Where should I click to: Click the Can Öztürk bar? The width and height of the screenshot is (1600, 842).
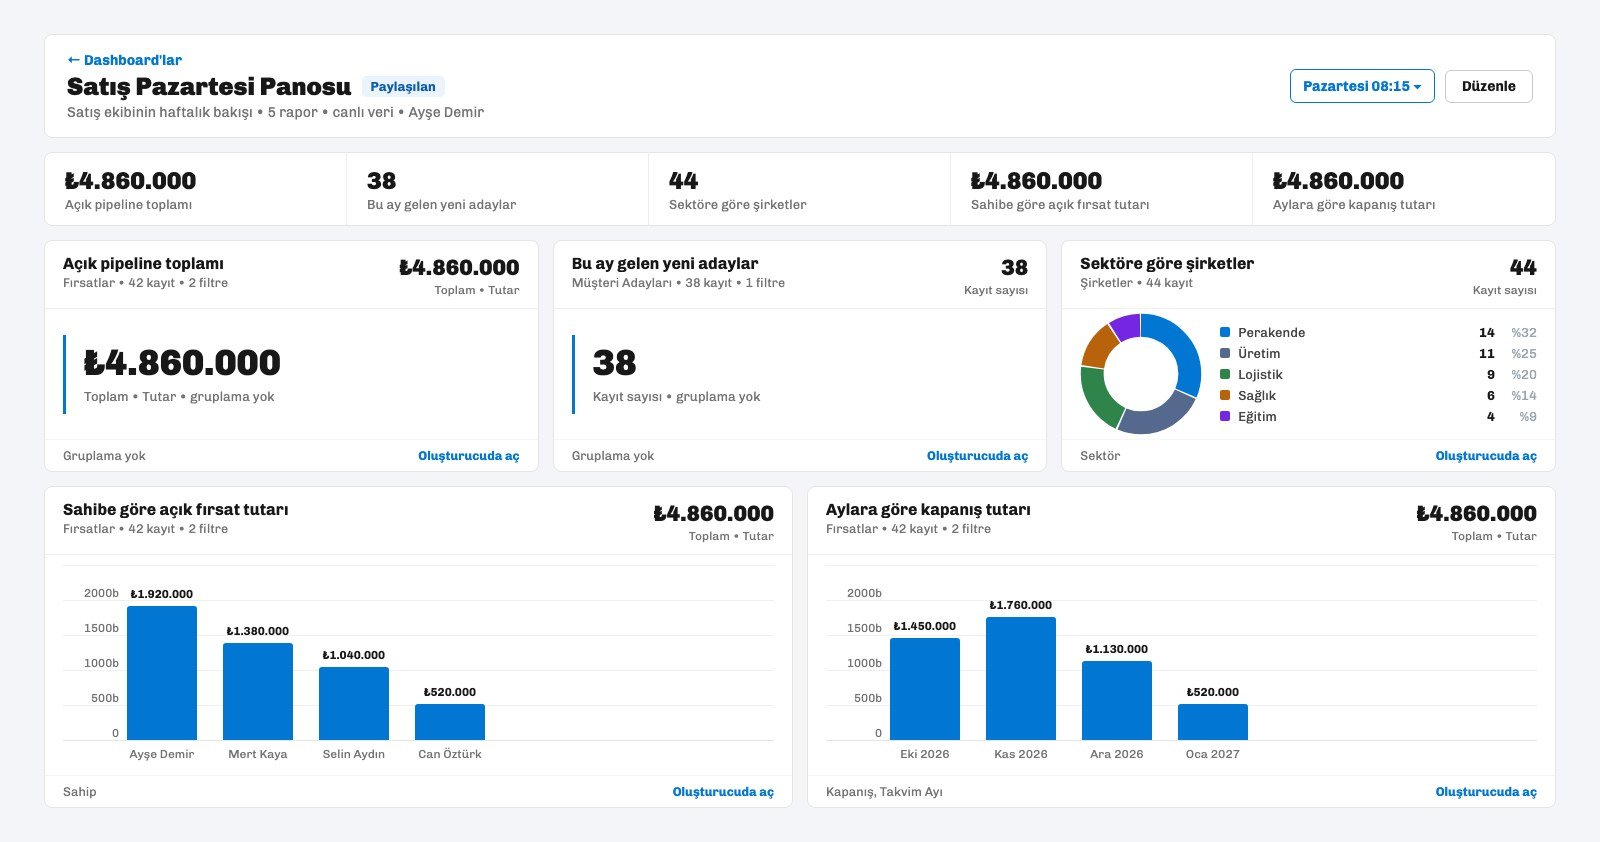(450, 722)
